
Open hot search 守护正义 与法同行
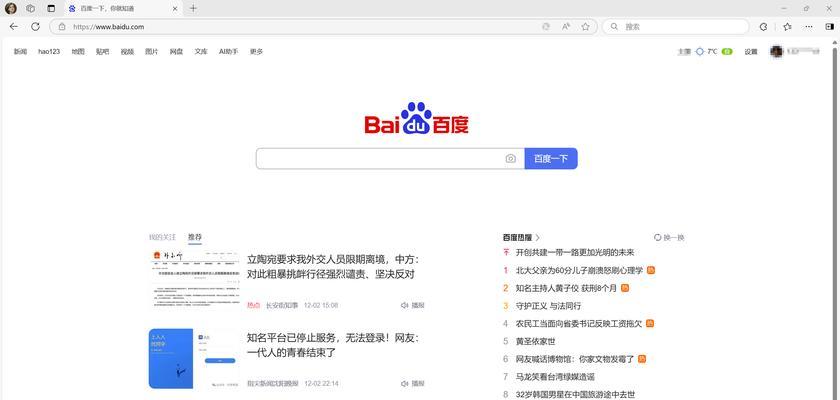click(548, 306)
